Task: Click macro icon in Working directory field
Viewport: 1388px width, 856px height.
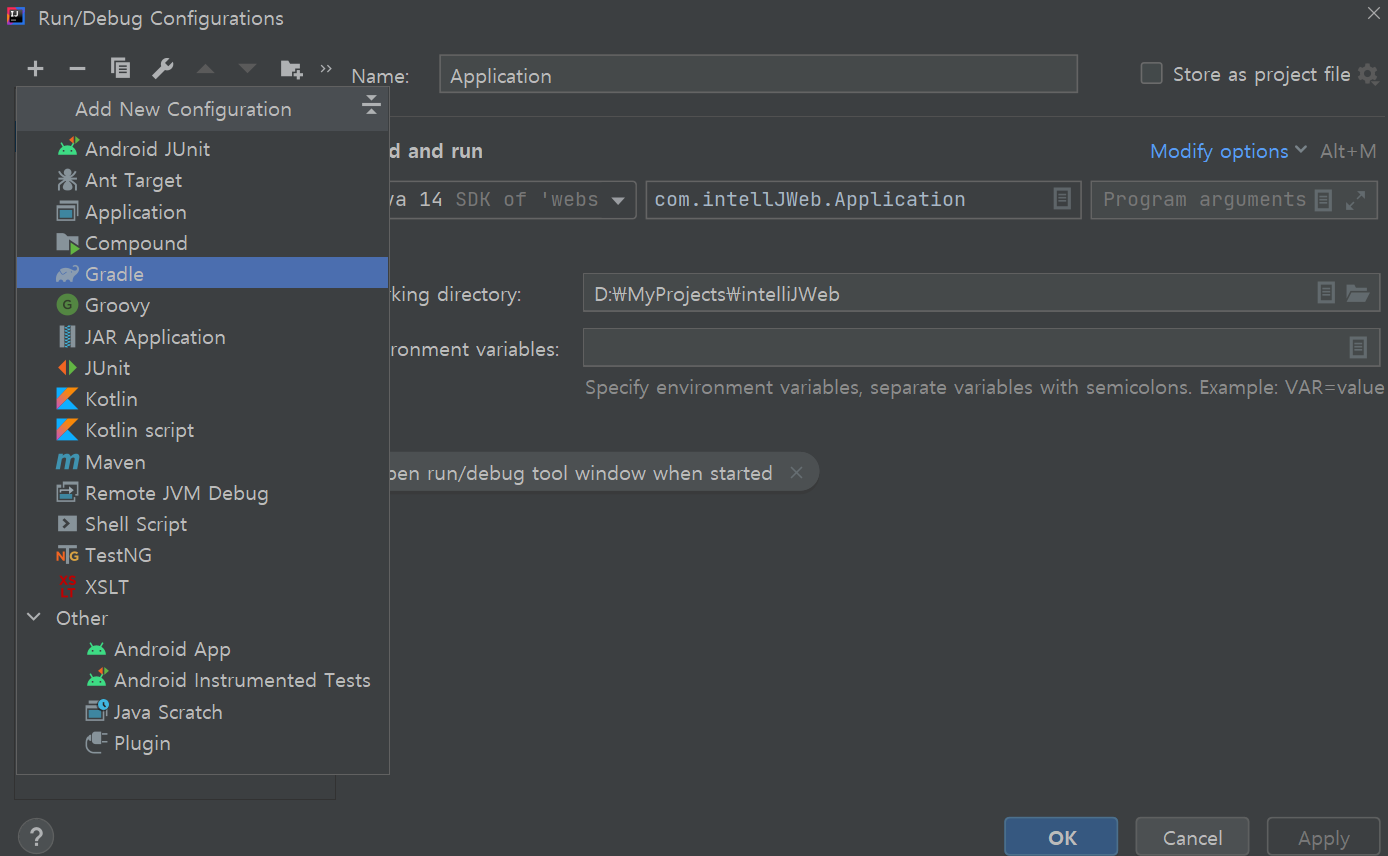Action: pyautogui.click(x=1326, y=293)
